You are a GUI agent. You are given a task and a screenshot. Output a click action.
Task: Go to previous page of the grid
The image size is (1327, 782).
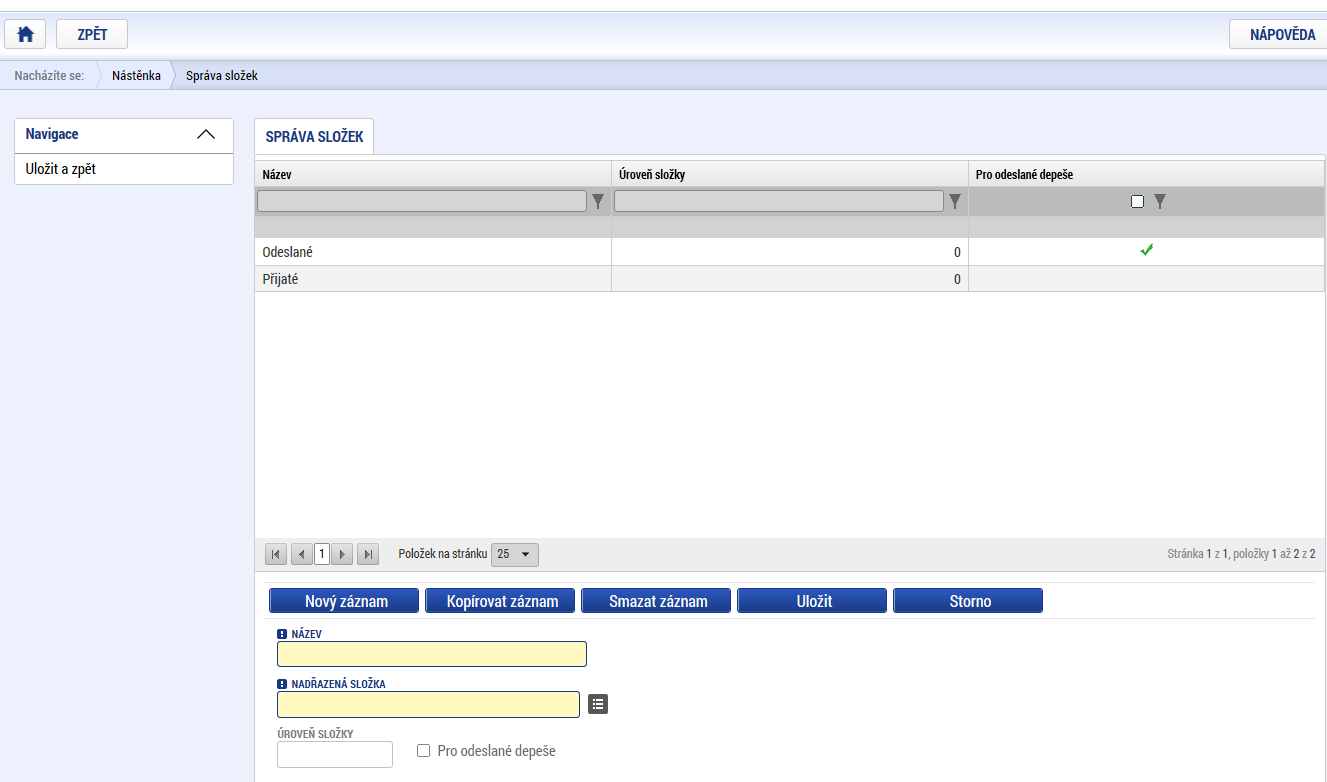300,554
